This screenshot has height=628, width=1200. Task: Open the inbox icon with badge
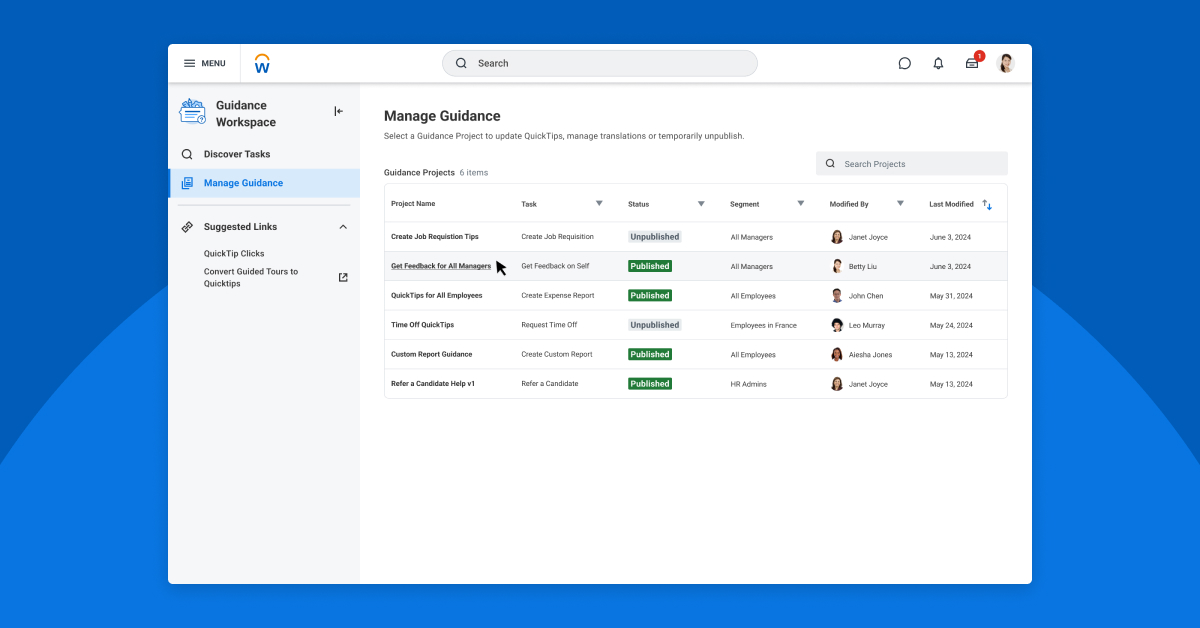point(971,63)
